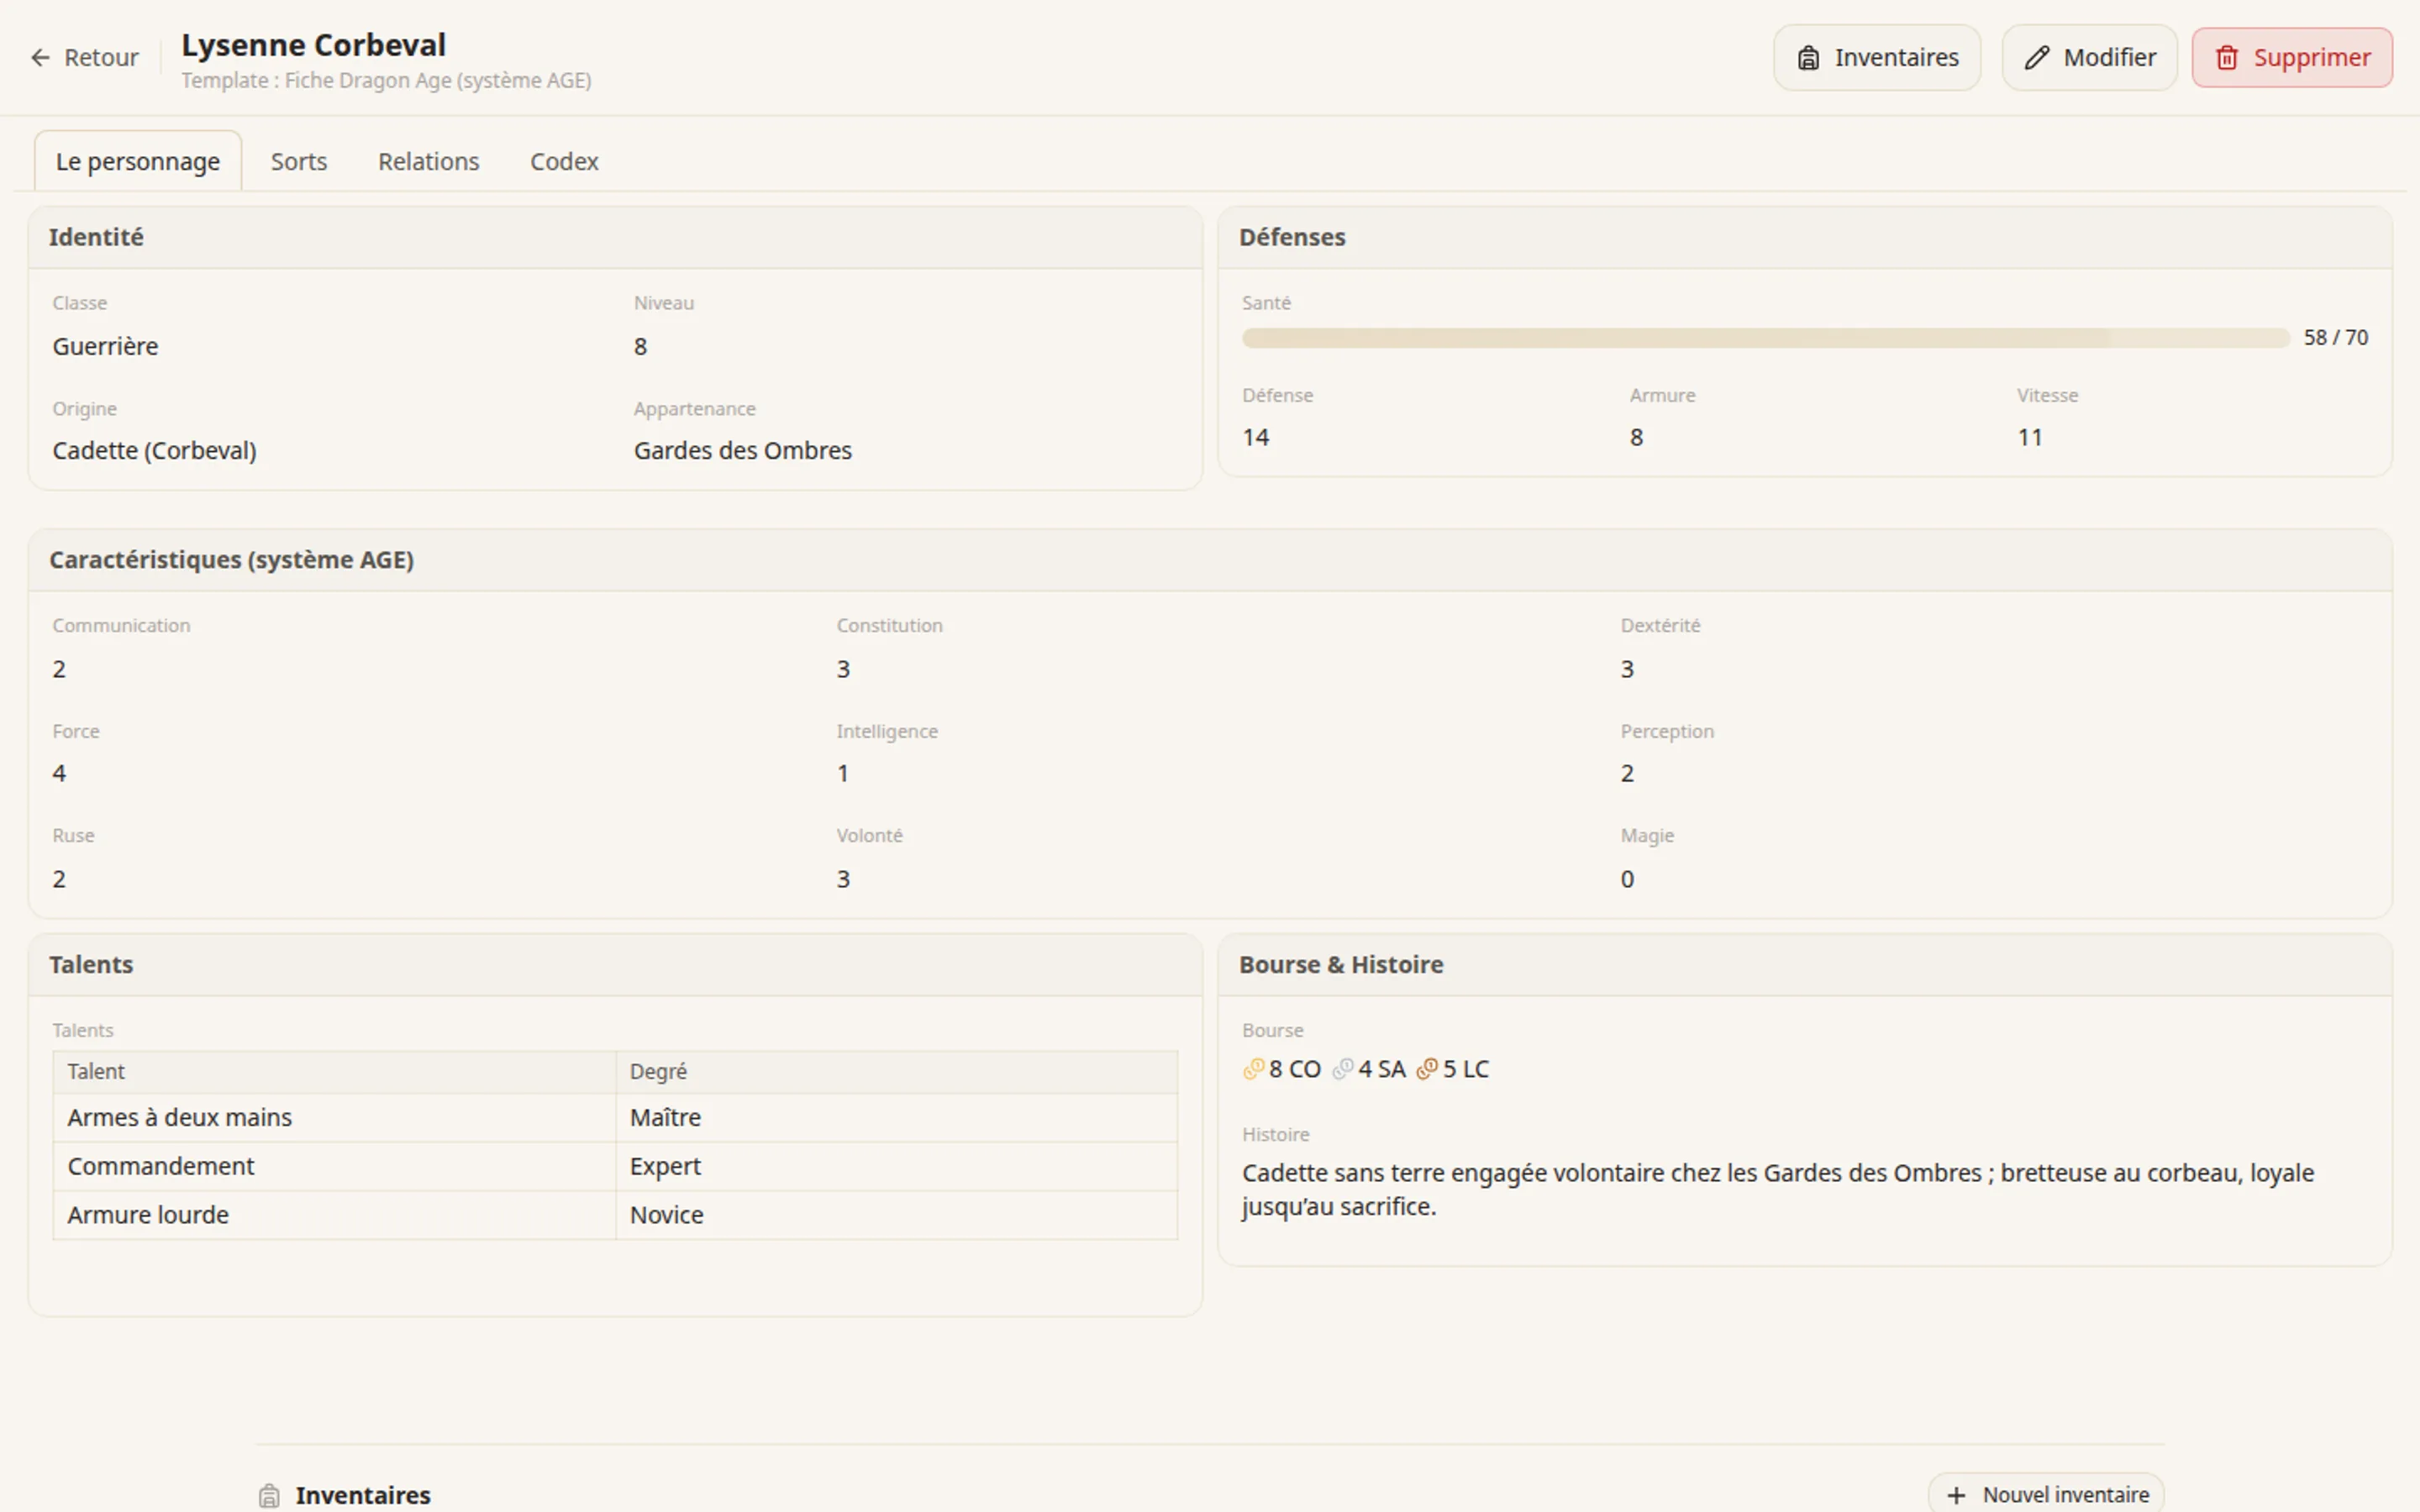Image resolution: width=2420 pixels, height=1512 pixels.
Task: Click the pencil icon in Modifier button
Action: (x=2037, y=58)
